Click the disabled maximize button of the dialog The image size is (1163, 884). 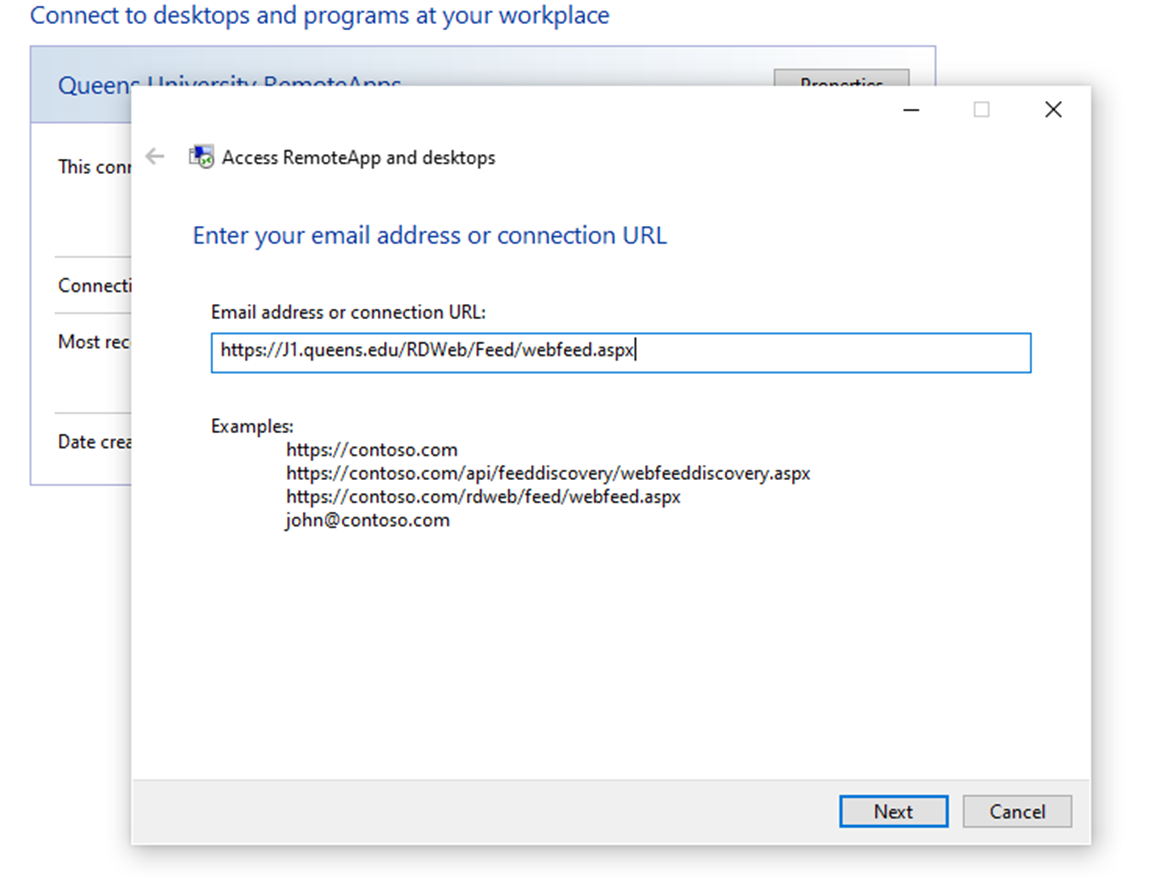981,110
